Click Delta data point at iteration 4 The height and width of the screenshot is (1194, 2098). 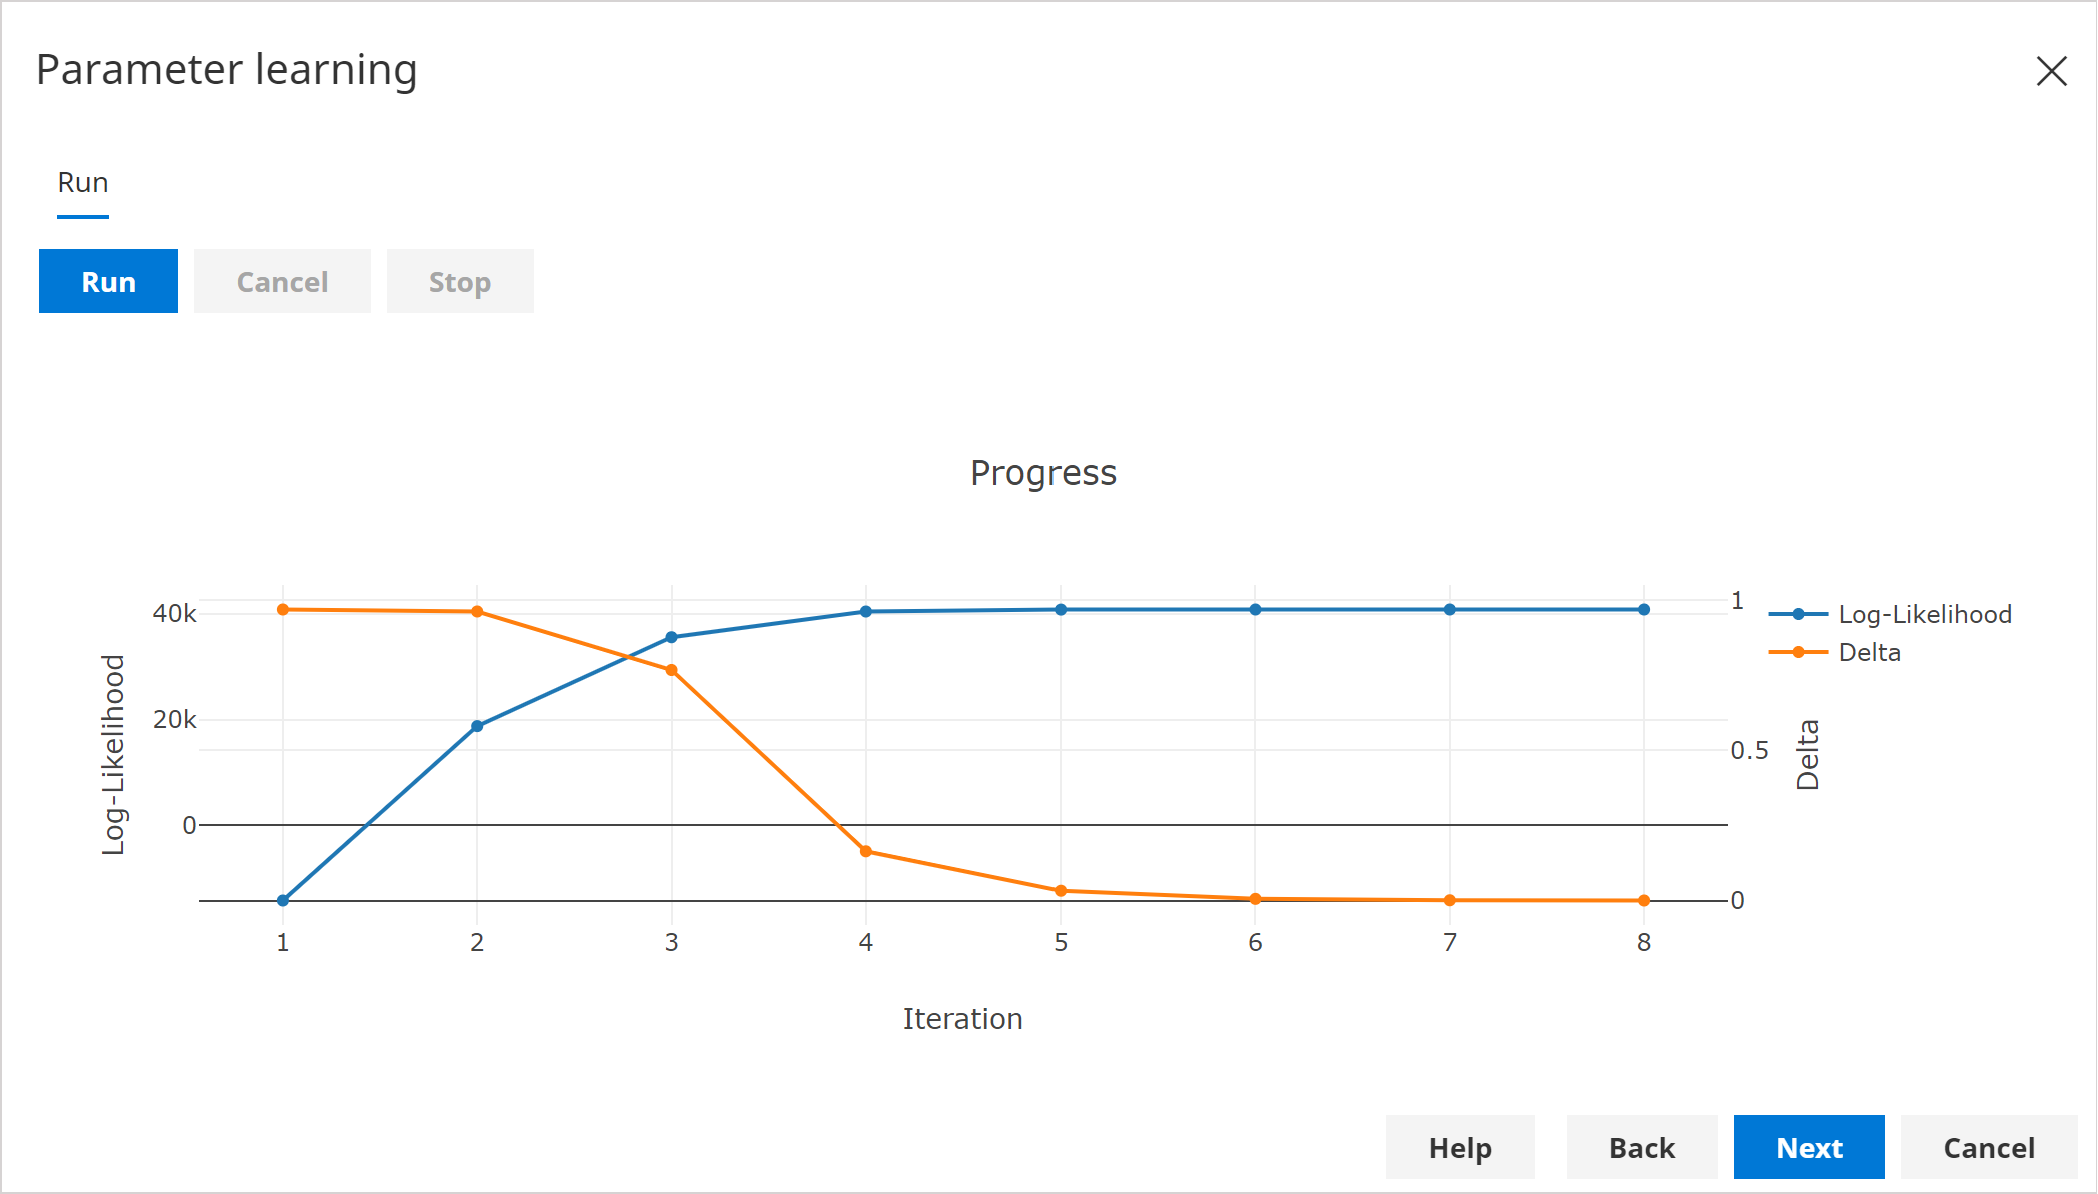tap(866, 852)
